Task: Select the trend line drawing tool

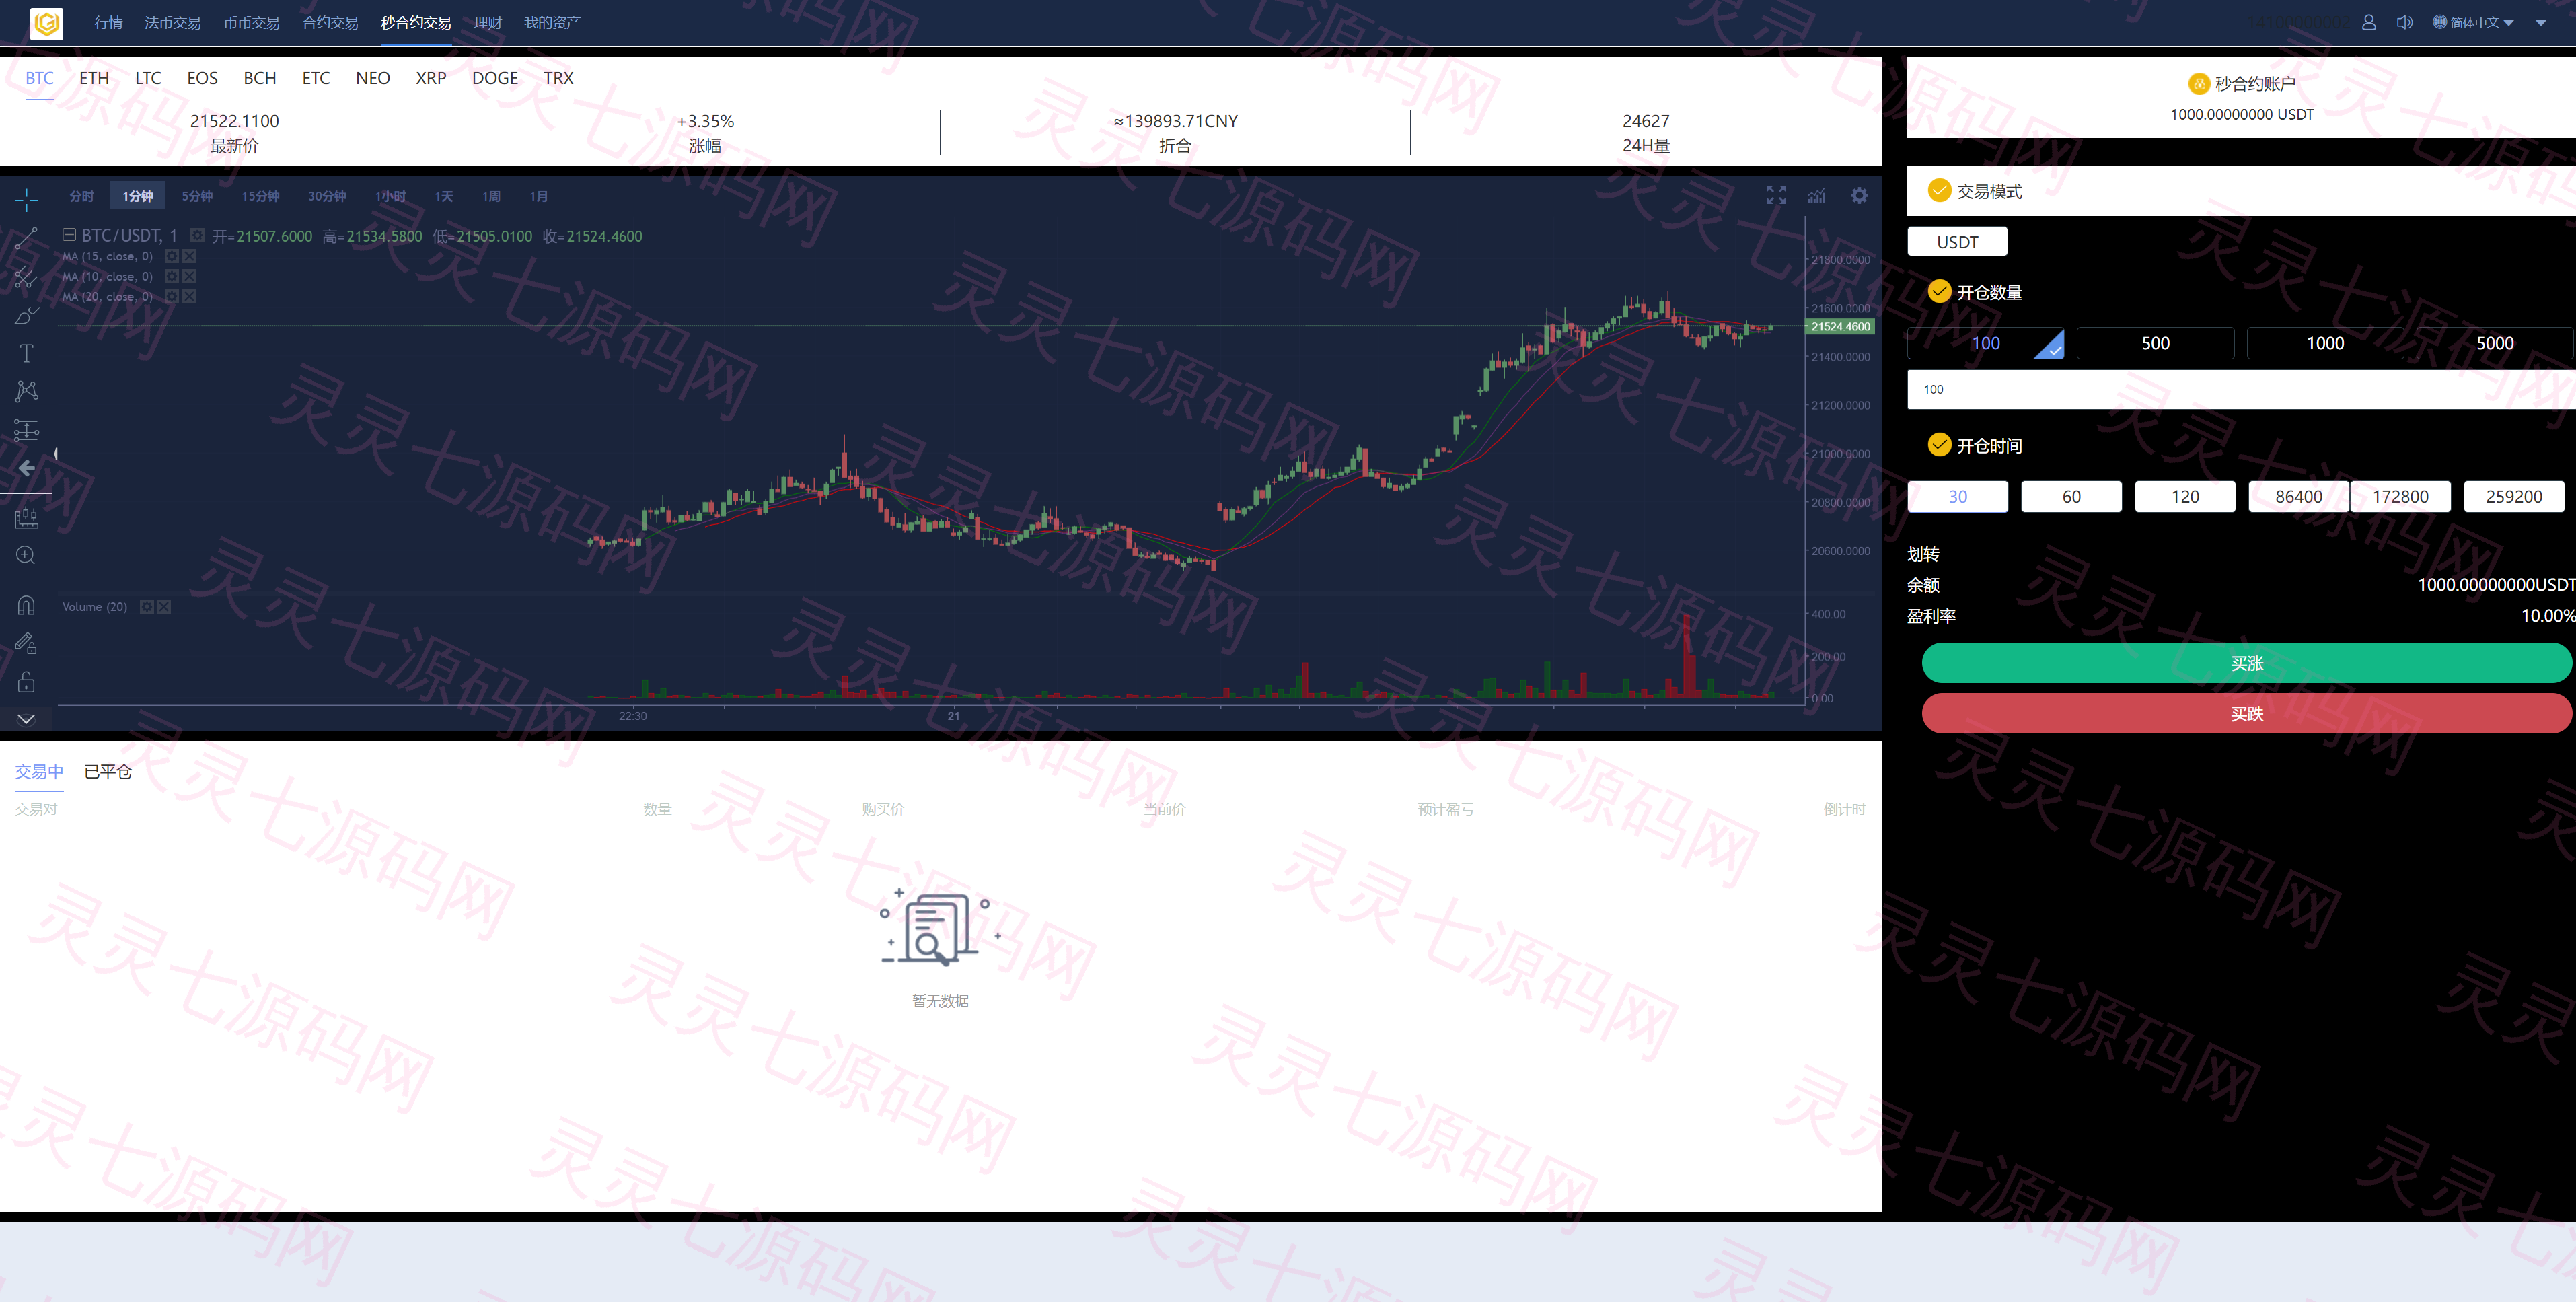Action: click(26, 238)
